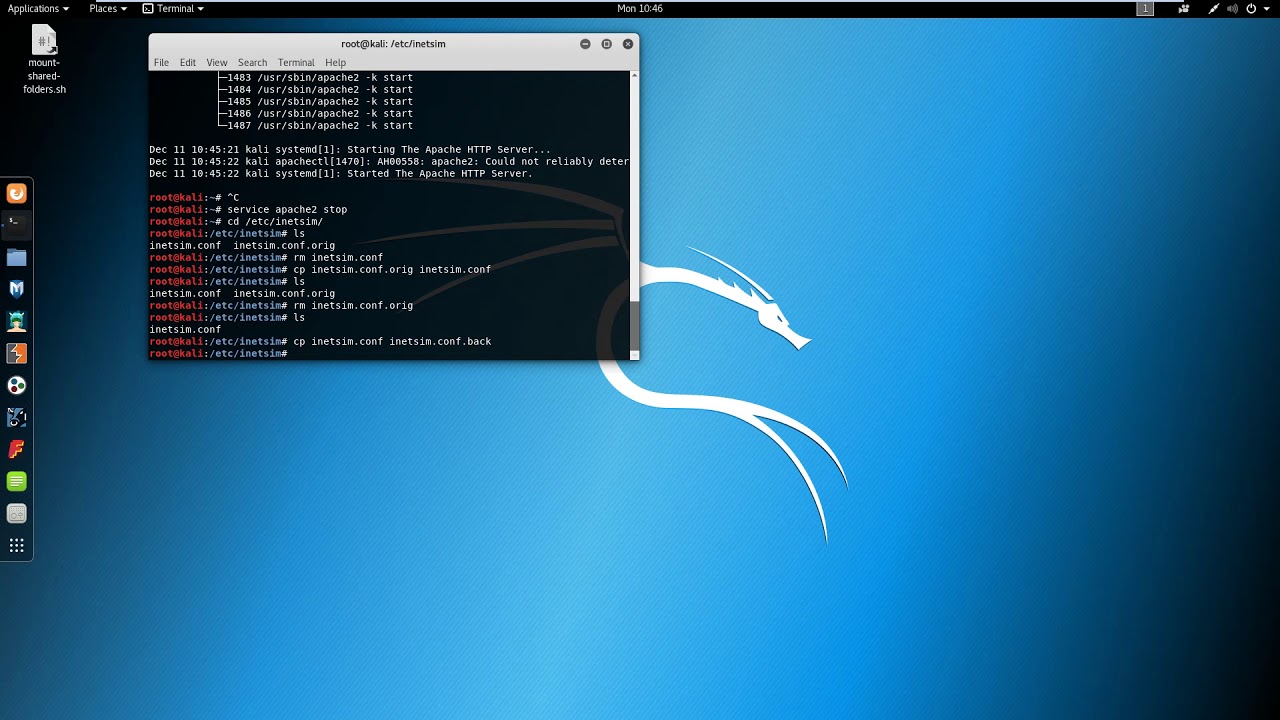The width and height of the screenshot is (1280, 720).
Task: Click the volume speaker tray icon
Action: [1233, 8]
